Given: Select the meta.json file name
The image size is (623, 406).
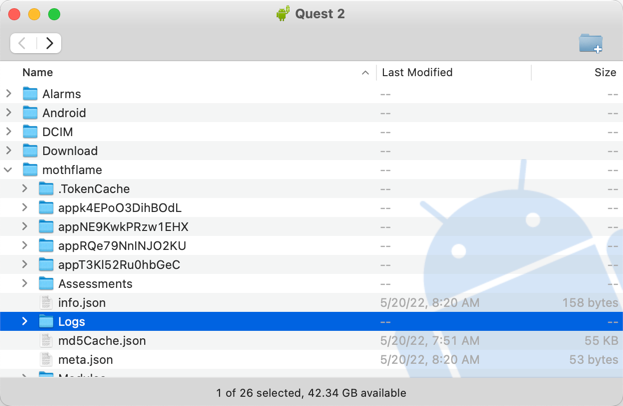Looking at the screenshot, I should tap(85, 360).
